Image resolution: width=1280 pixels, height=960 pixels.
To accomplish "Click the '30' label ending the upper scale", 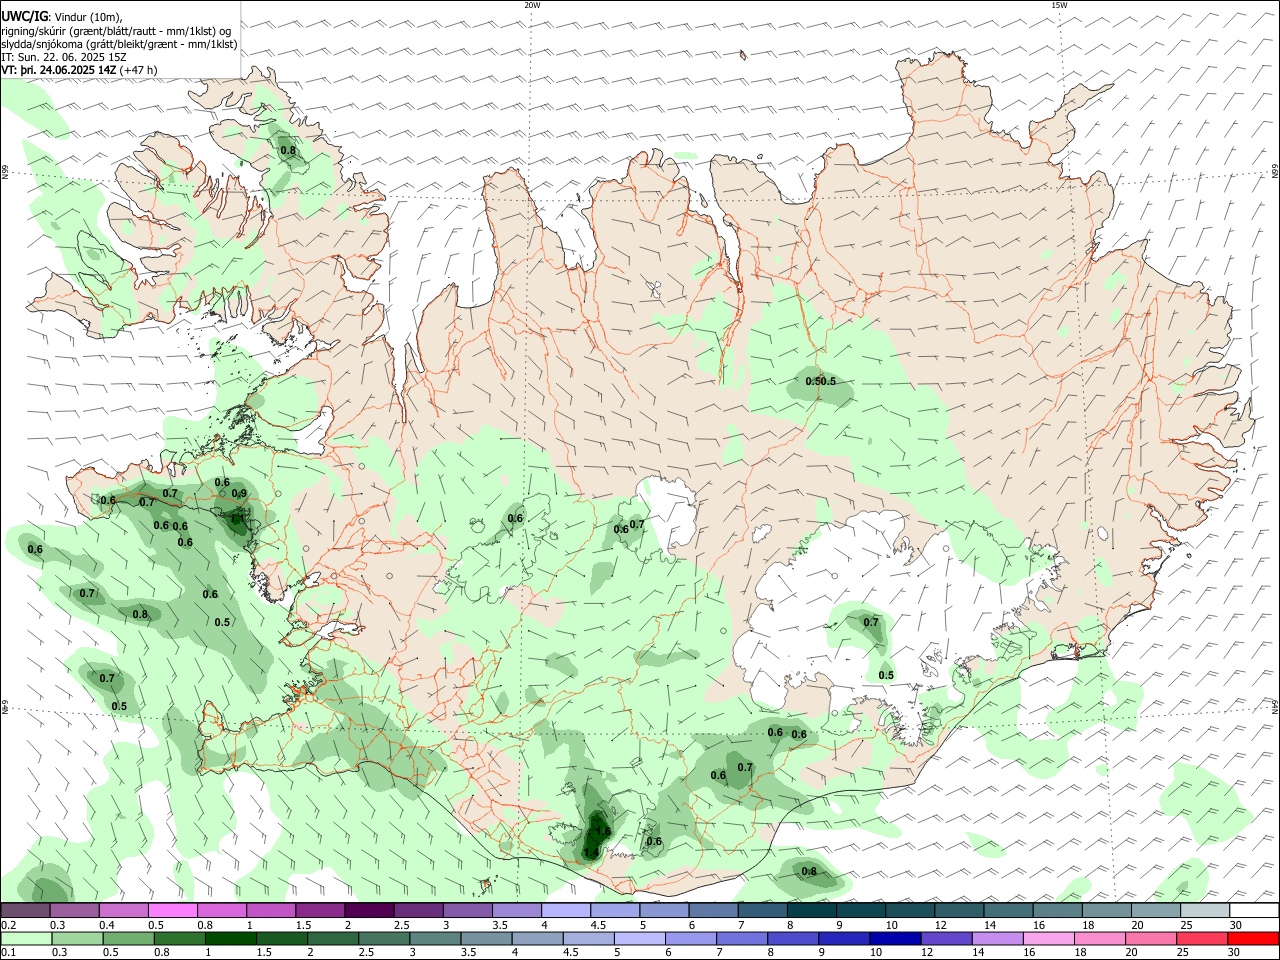I will point(1236,925).
